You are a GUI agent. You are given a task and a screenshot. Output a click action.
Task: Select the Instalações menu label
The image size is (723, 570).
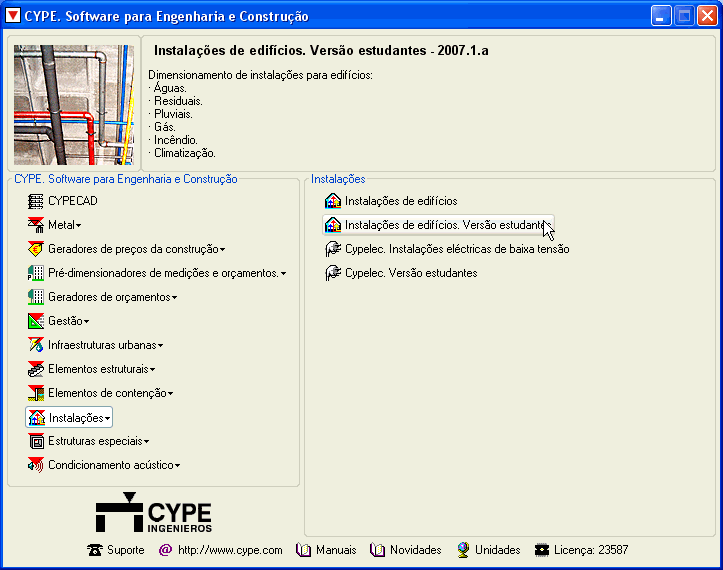click(x=76, y=418)
